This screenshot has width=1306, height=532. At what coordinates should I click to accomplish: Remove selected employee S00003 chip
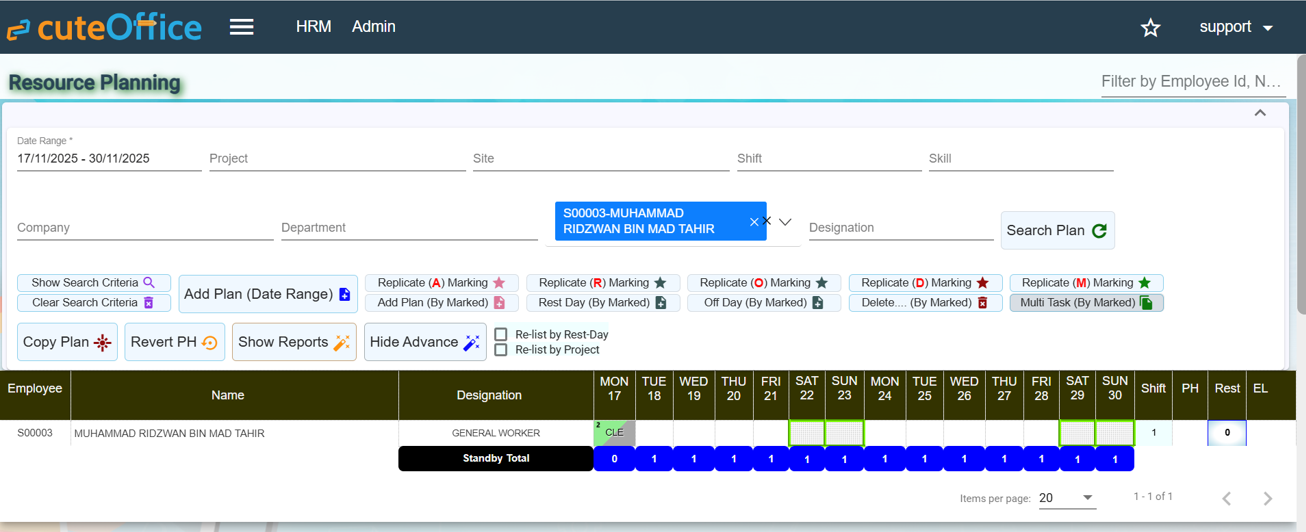tap(754, 222)
